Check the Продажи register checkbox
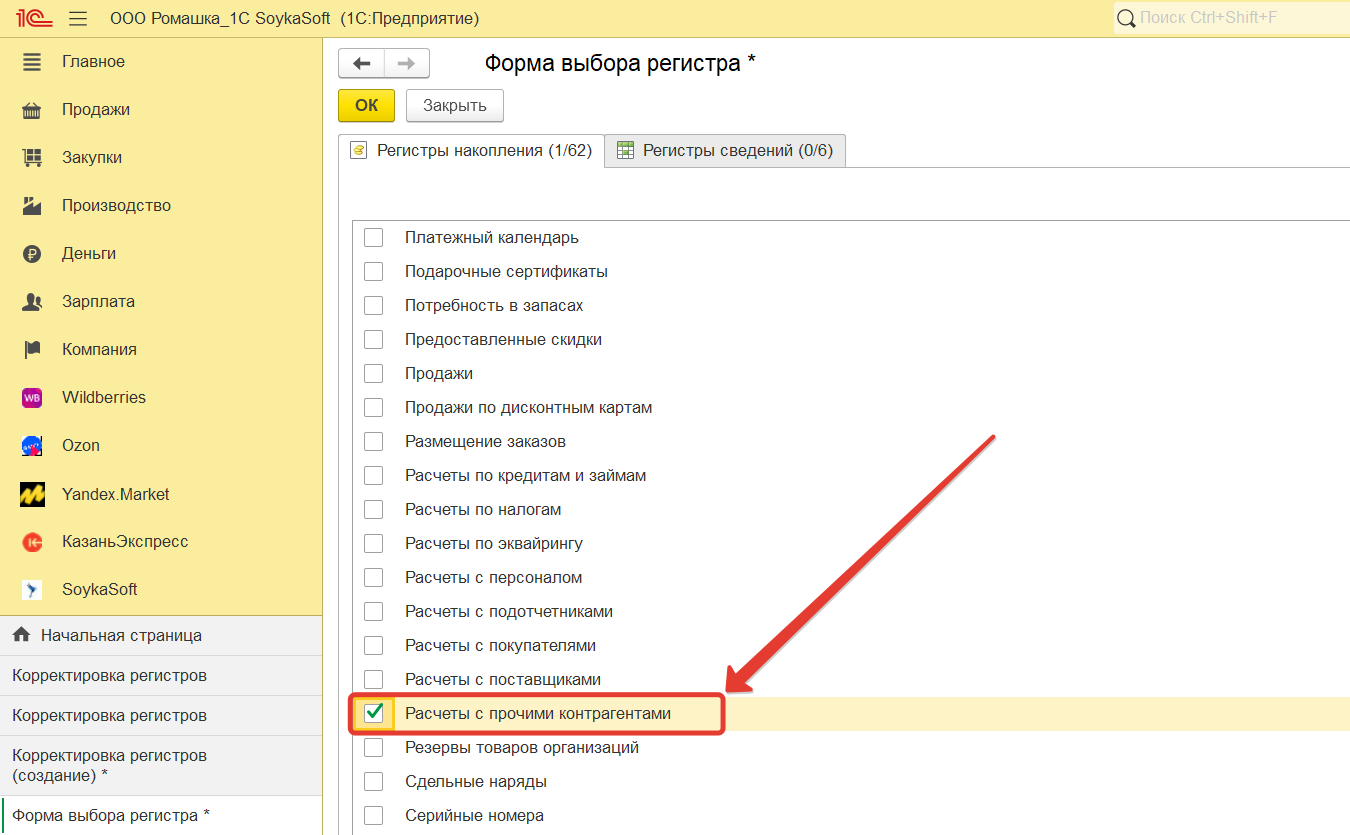The height and width of the screenshot is (835, 1350). pos(373,374)
